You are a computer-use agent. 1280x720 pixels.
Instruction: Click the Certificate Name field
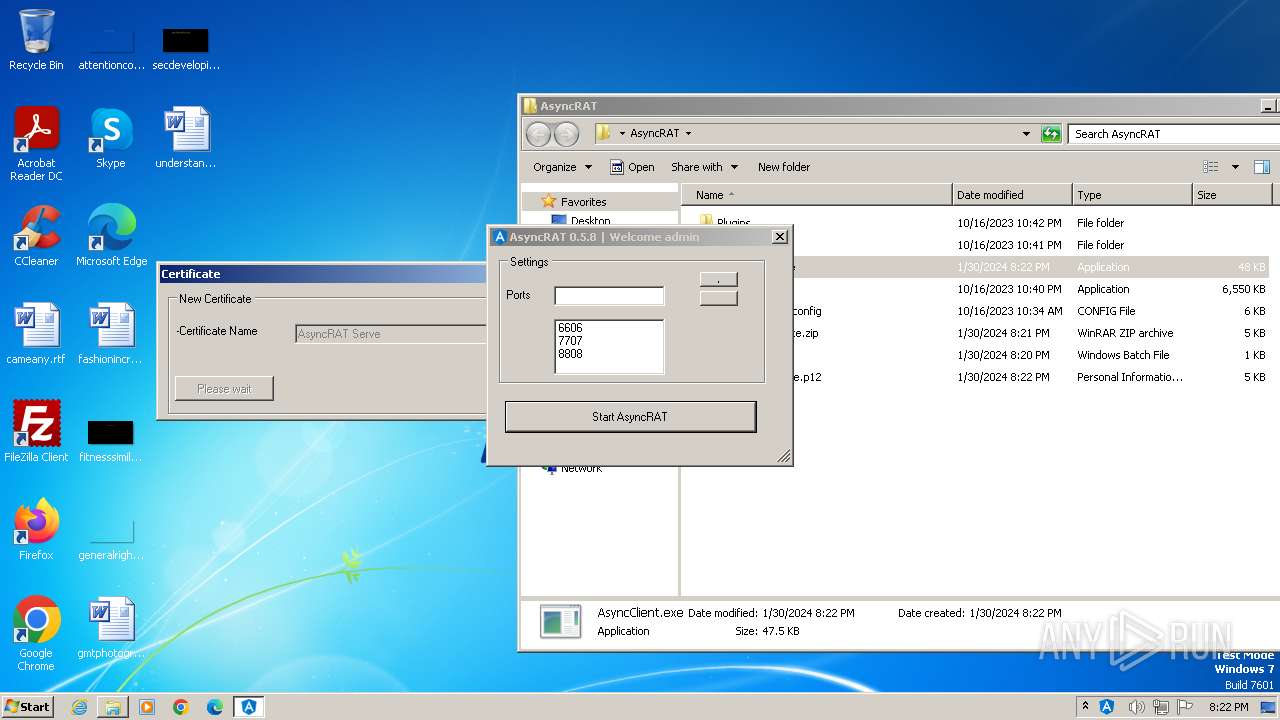click(x=391, y=334)
